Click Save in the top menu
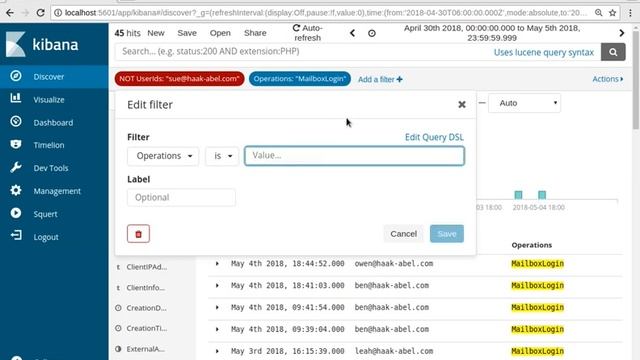Screen dimensions: 640x360 point(187,33)
